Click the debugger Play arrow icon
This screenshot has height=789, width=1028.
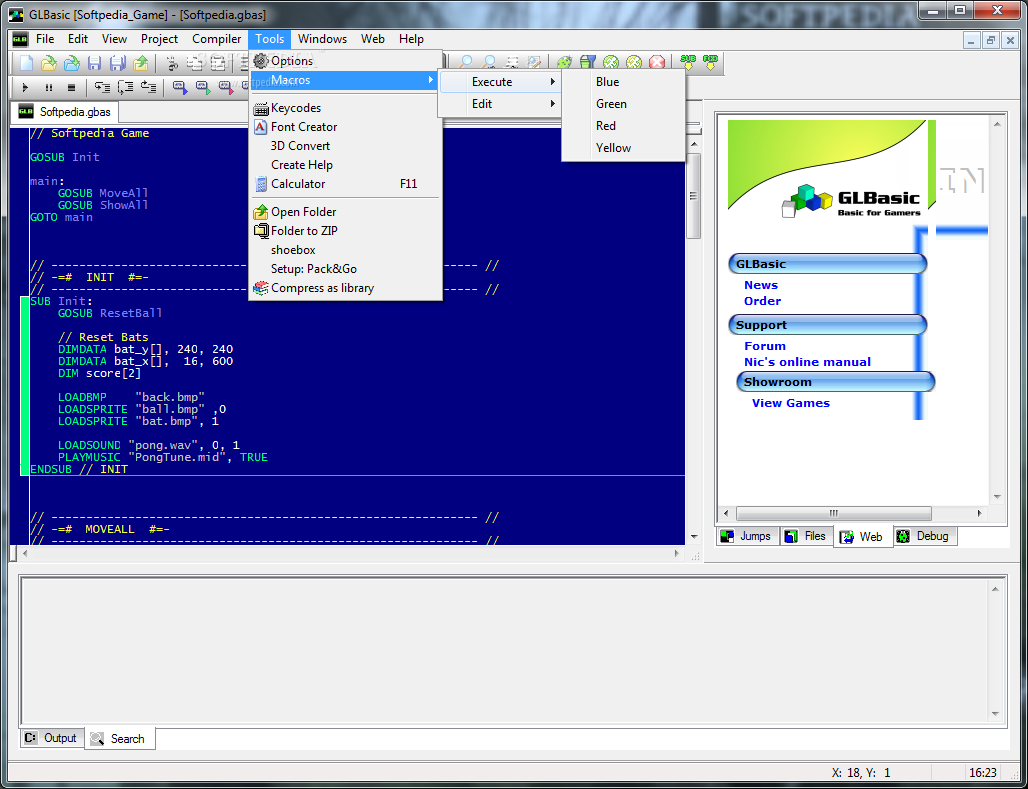coord(26,87)
